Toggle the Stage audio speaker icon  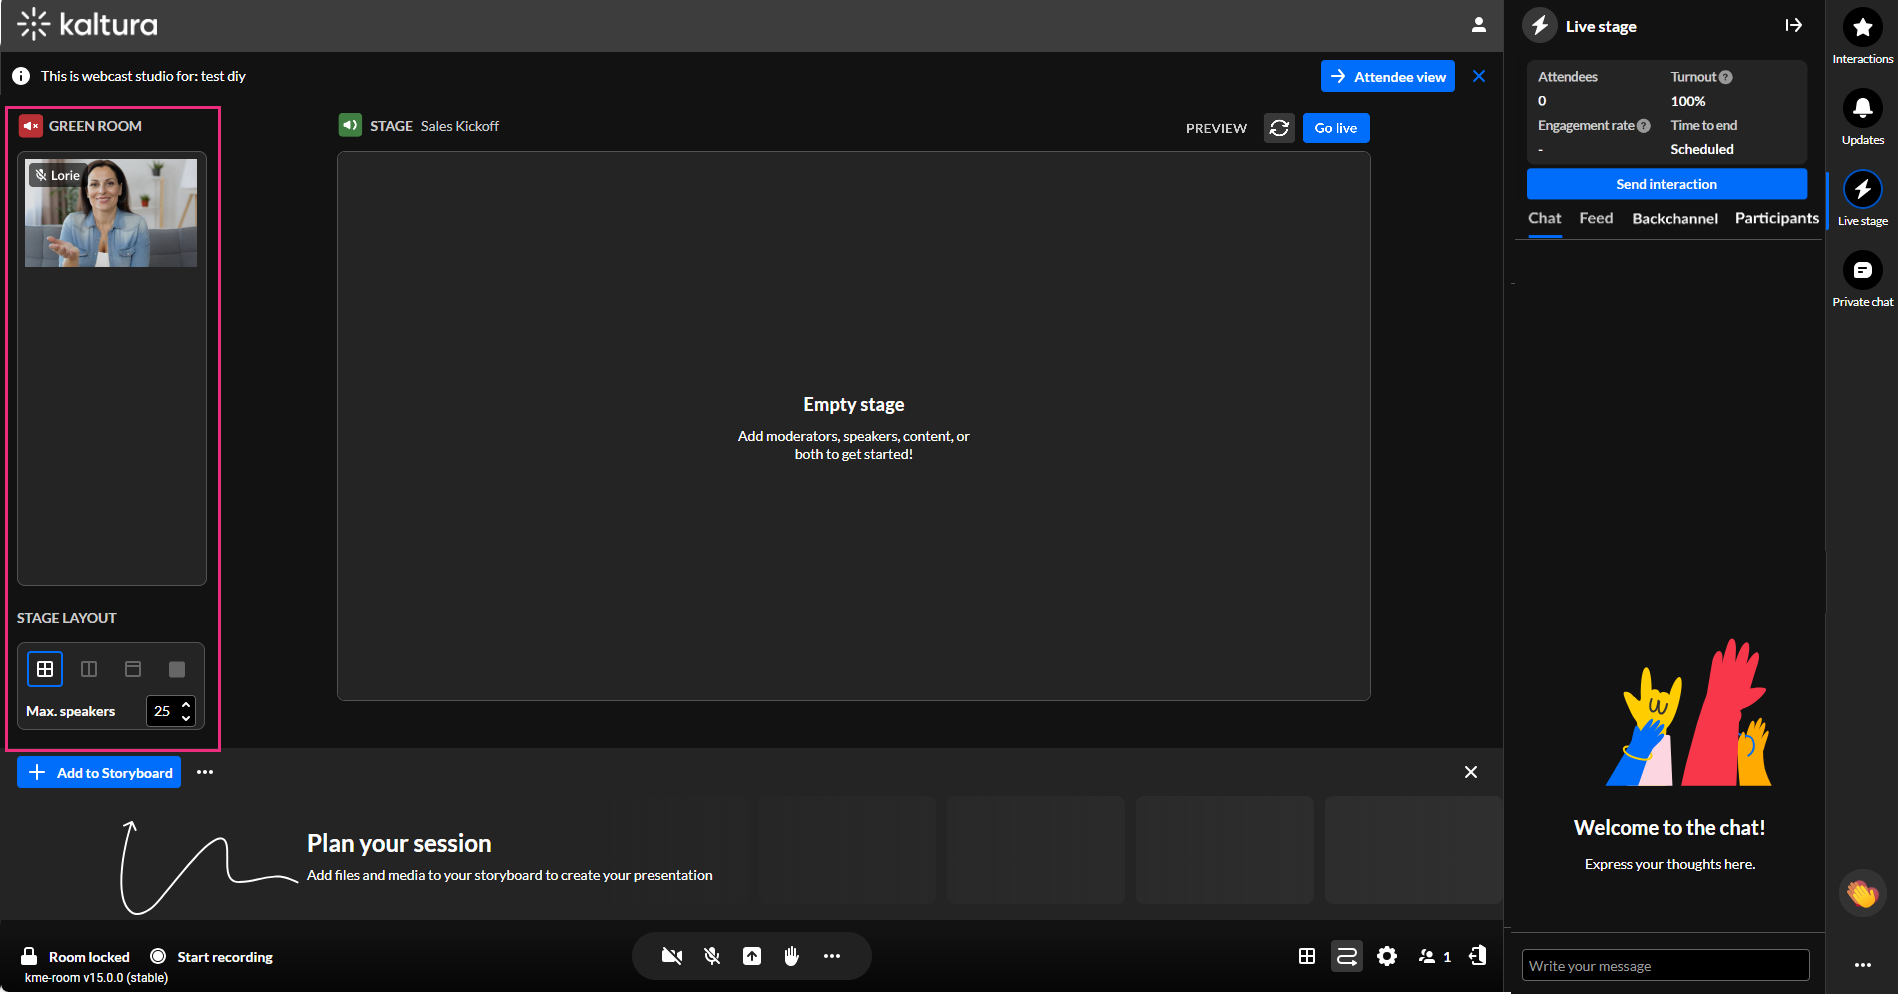350,125
